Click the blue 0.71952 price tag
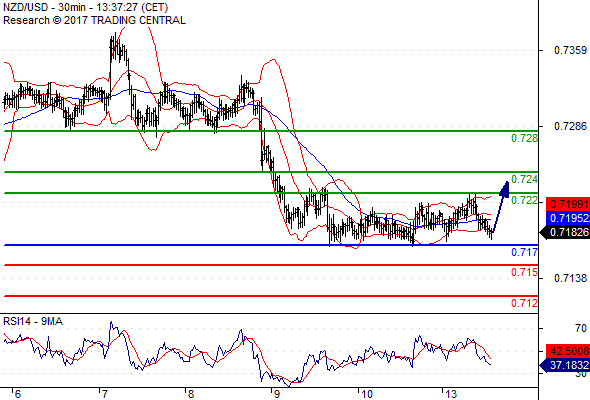The height and width of the screenshot is (400, 590). pyautogui.click(x=567, y=218)
